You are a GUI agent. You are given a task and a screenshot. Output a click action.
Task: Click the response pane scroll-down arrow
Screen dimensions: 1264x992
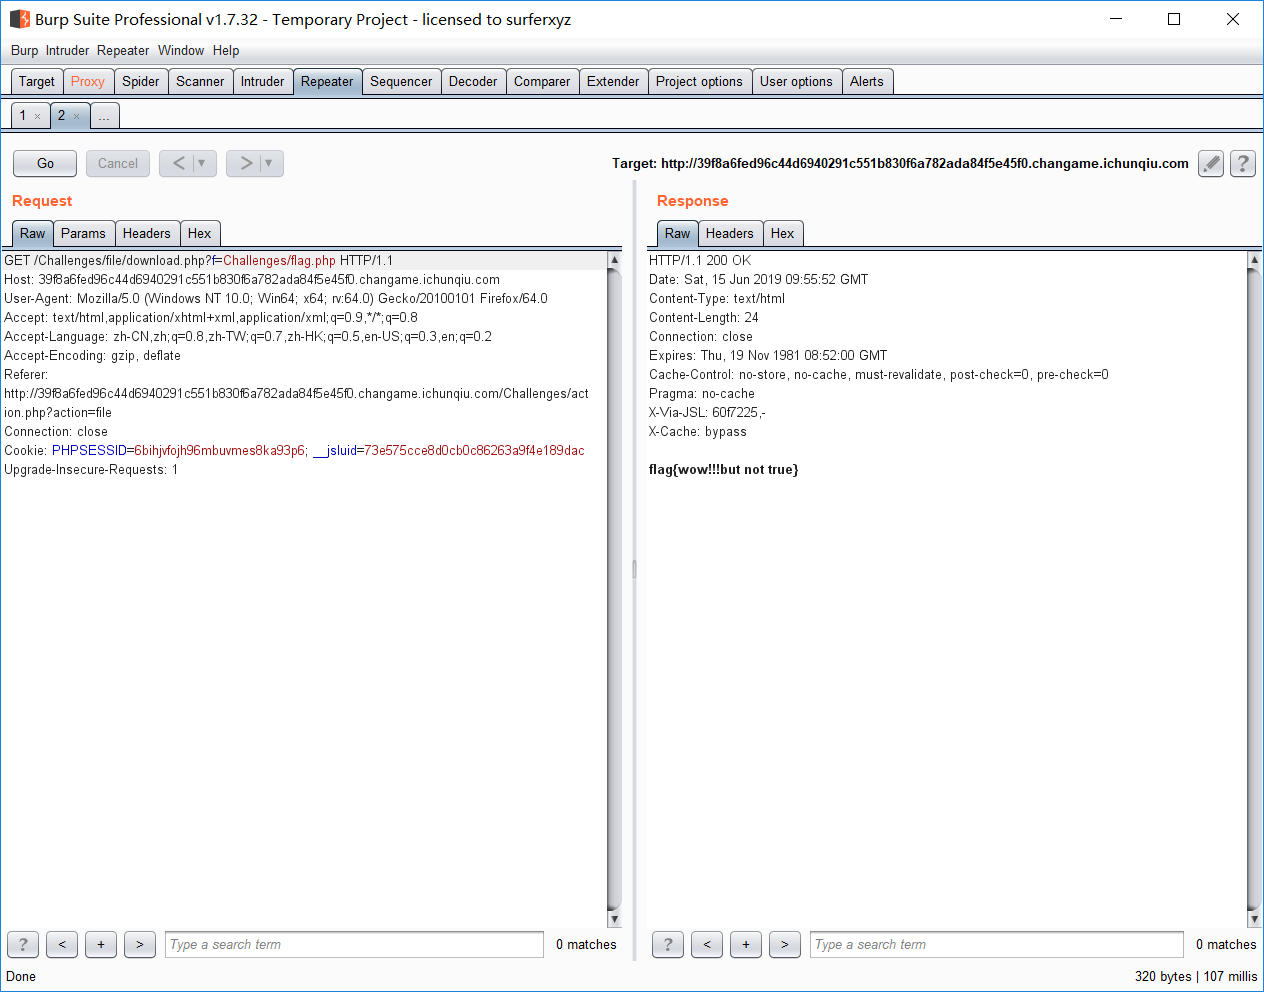coord(1254,919)
